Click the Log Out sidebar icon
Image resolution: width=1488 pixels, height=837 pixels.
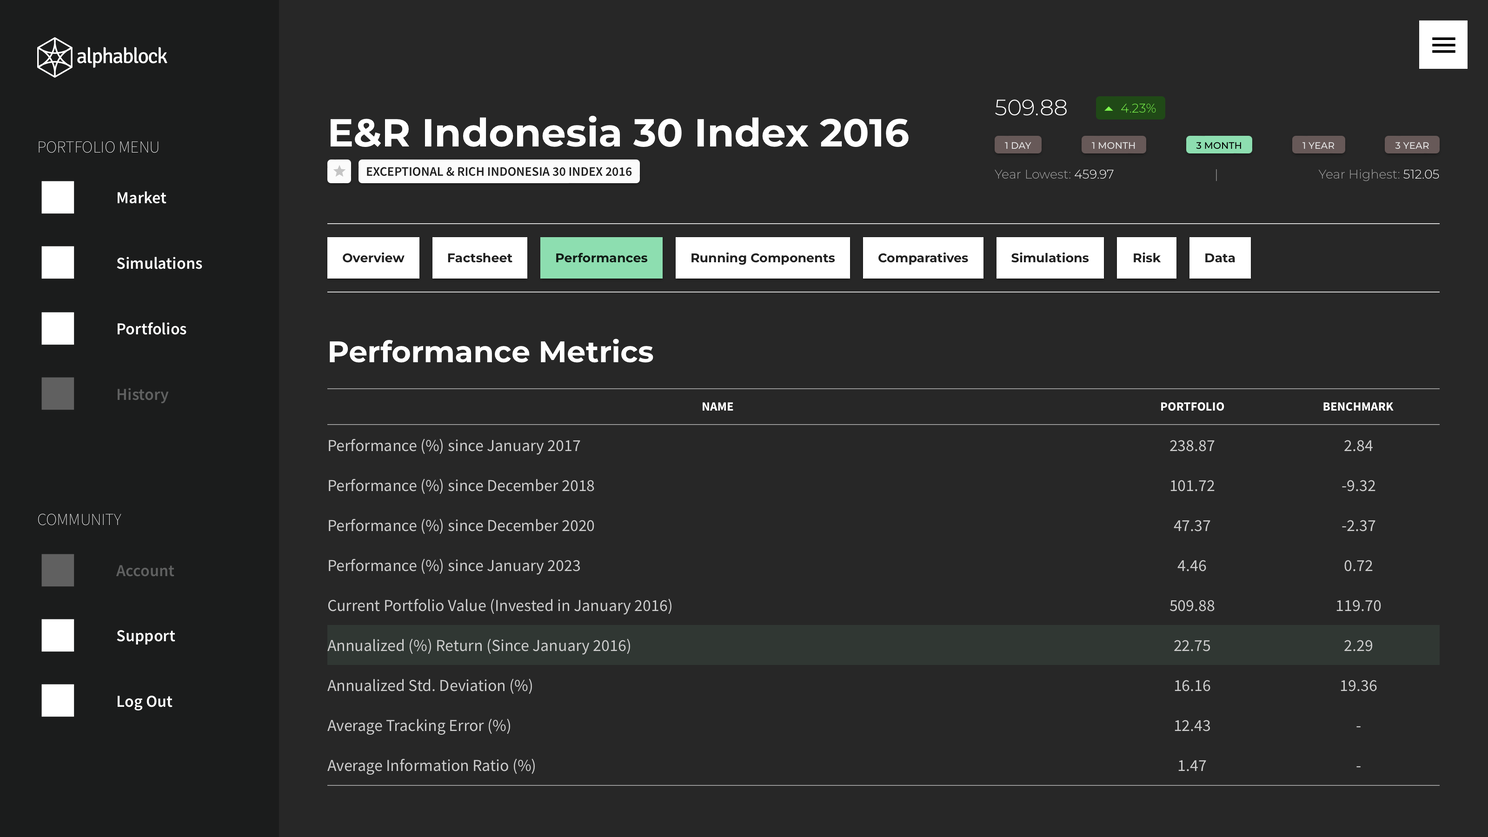(x=58, y=701)
